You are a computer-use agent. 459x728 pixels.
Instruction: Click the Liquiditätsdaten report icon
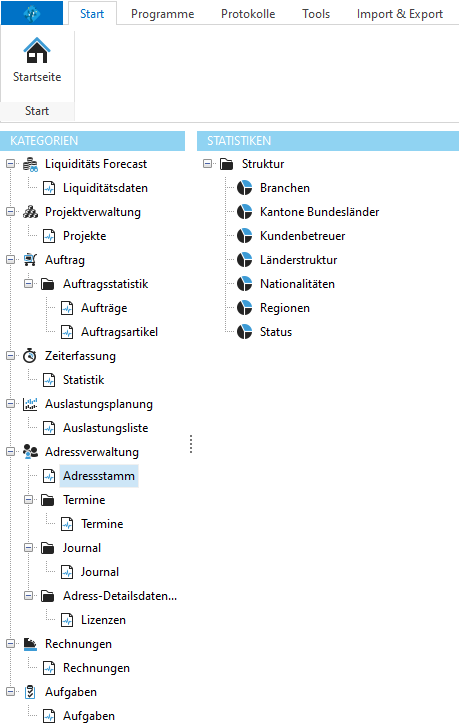click(49, 188)
